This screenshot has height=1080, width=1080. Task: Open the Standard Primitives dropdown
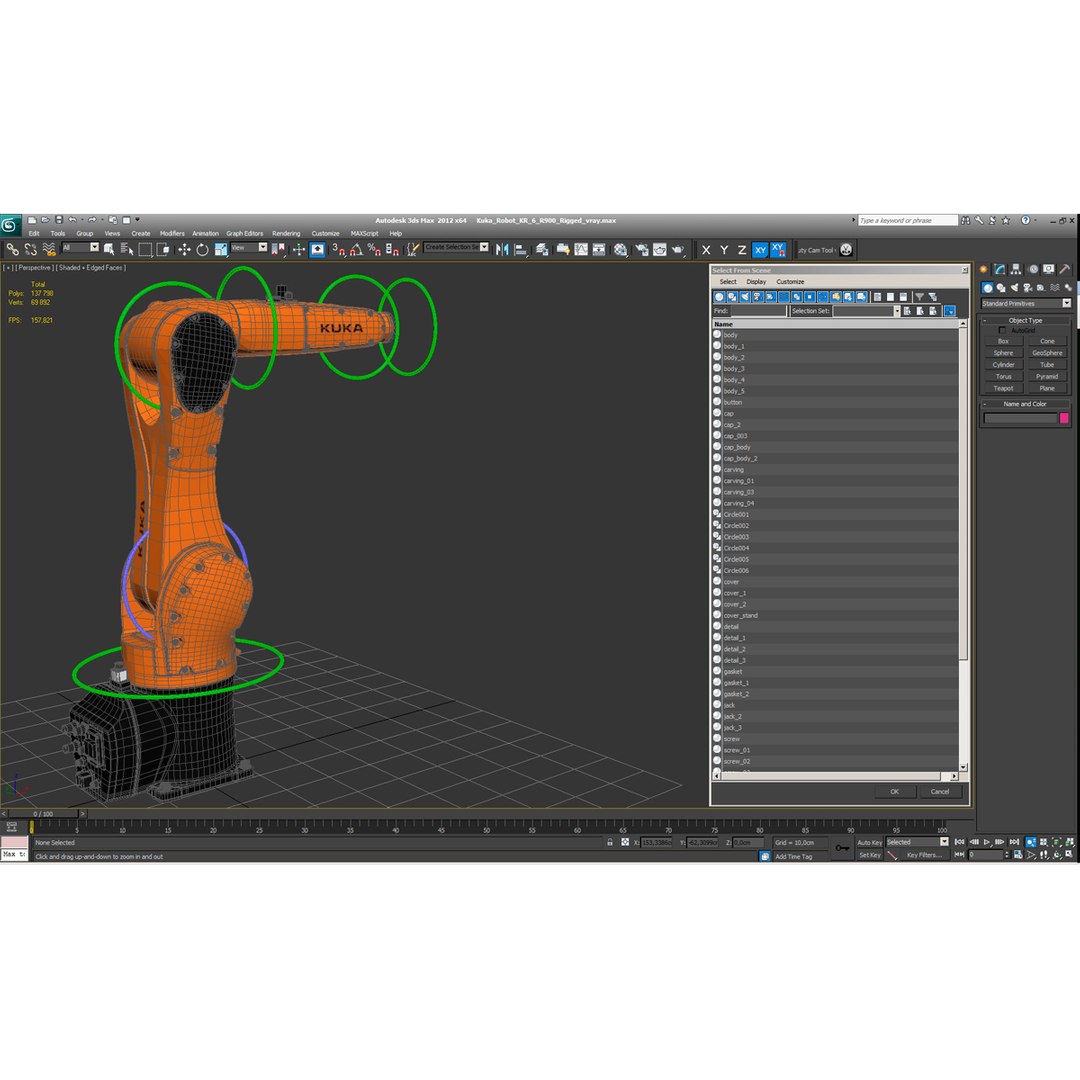pos(1026,304)
